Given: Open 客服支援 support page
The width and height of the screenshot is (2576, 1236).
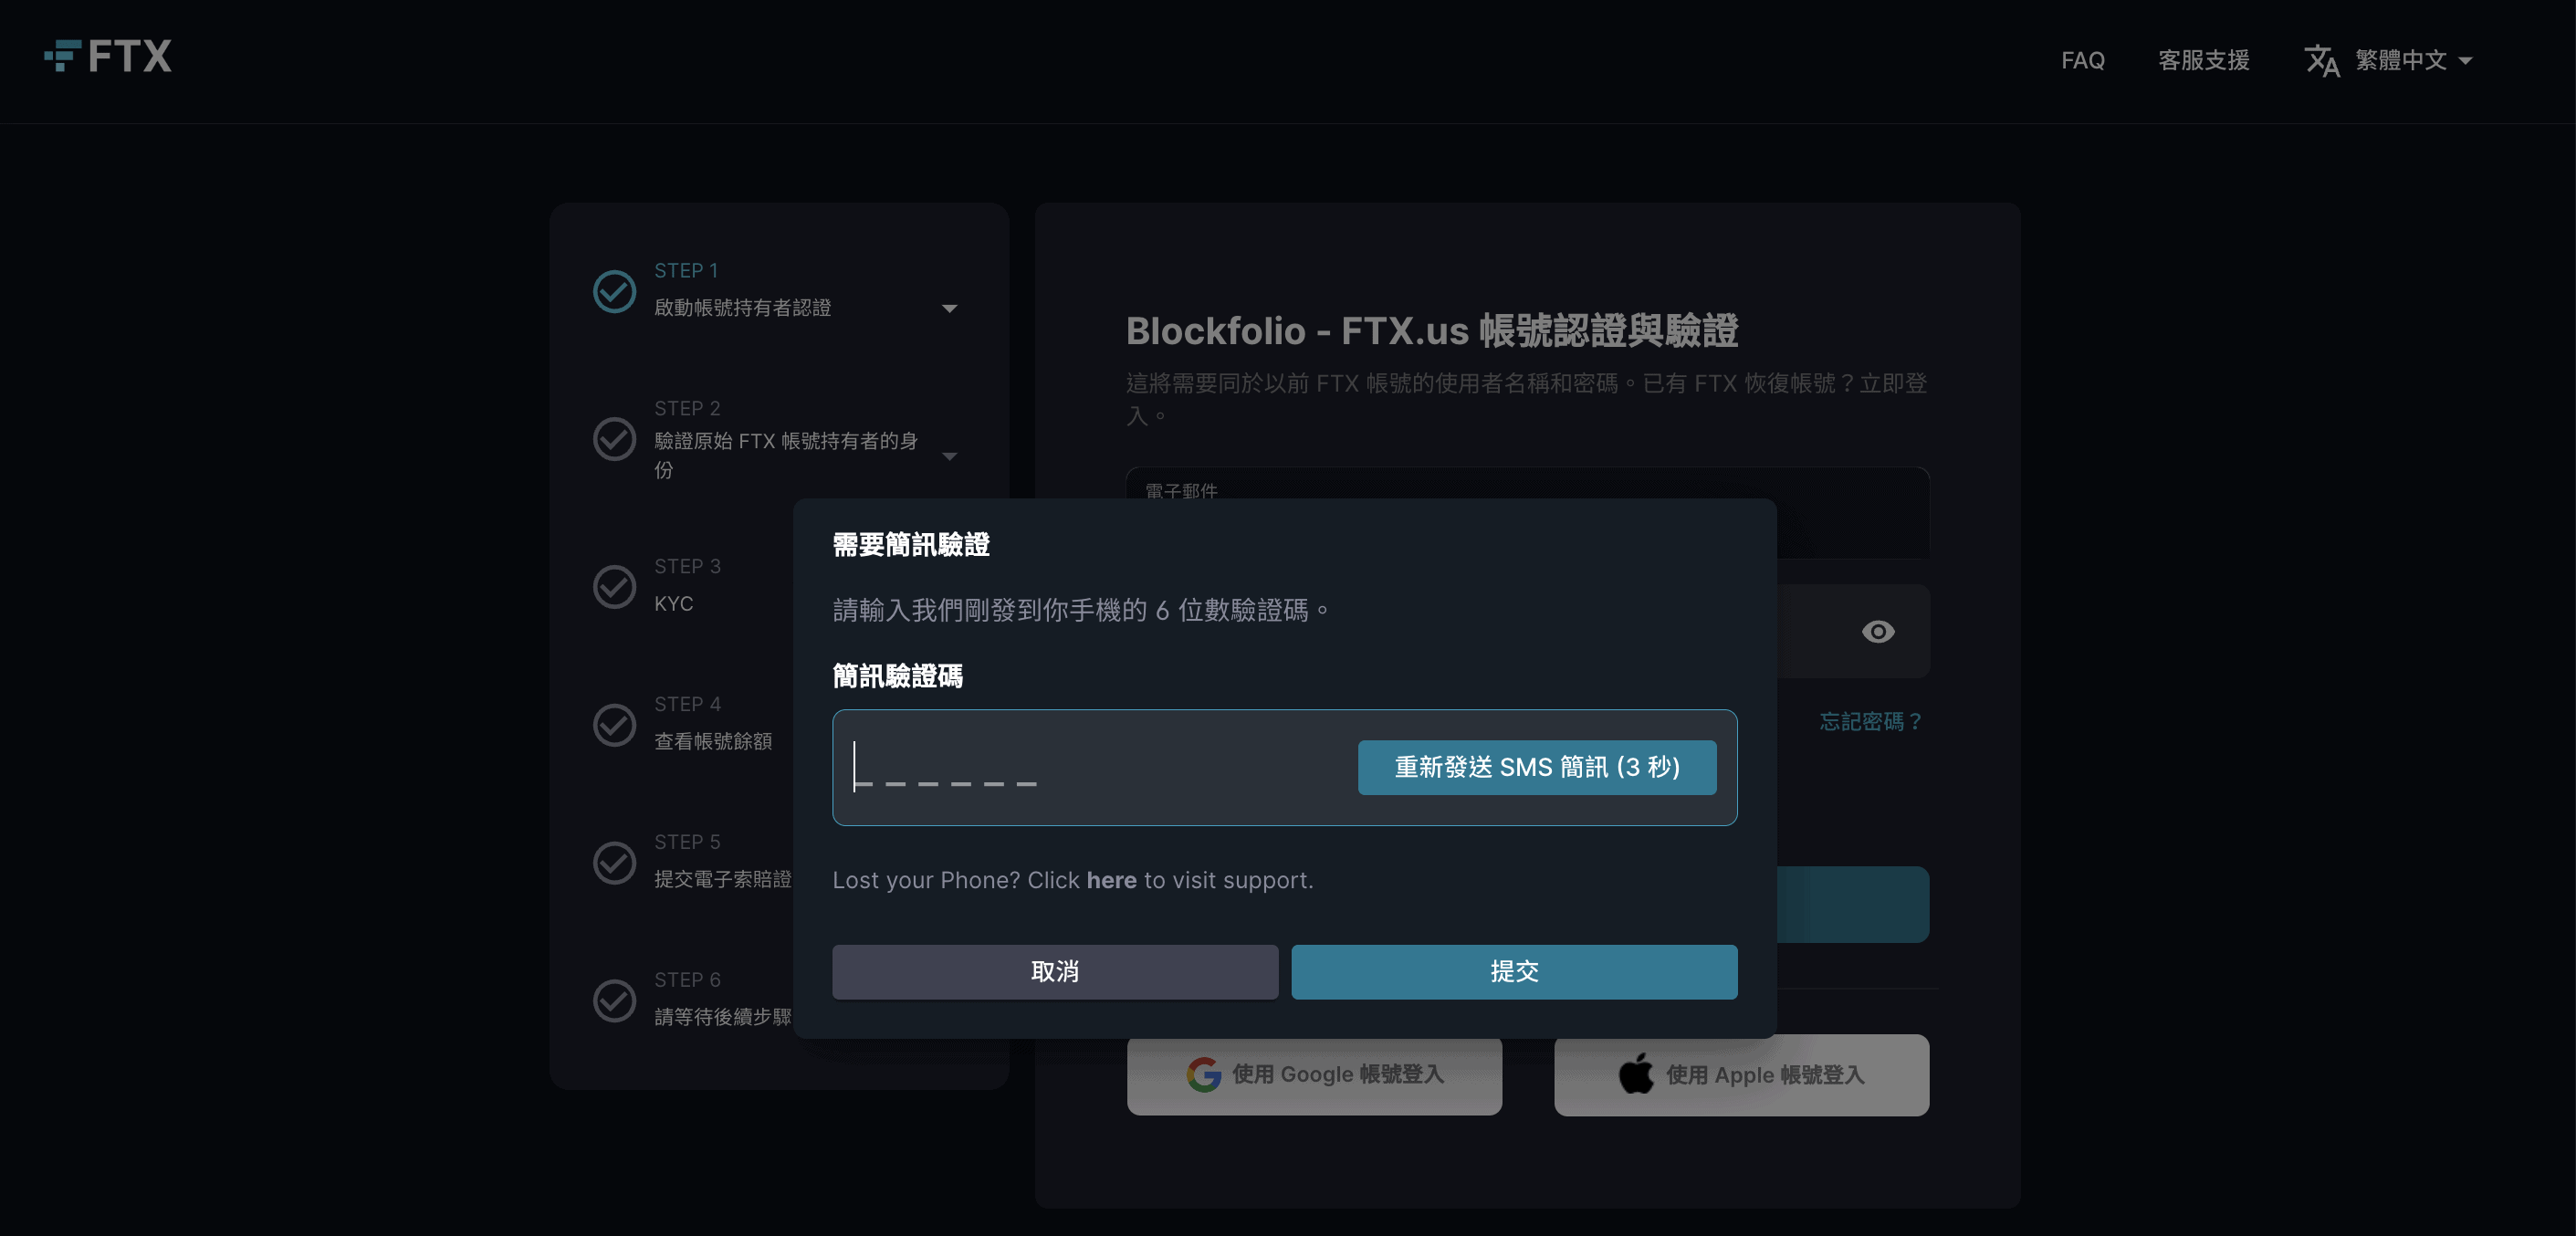Looking at the screenshot, I should click(x=2204, y=60).
